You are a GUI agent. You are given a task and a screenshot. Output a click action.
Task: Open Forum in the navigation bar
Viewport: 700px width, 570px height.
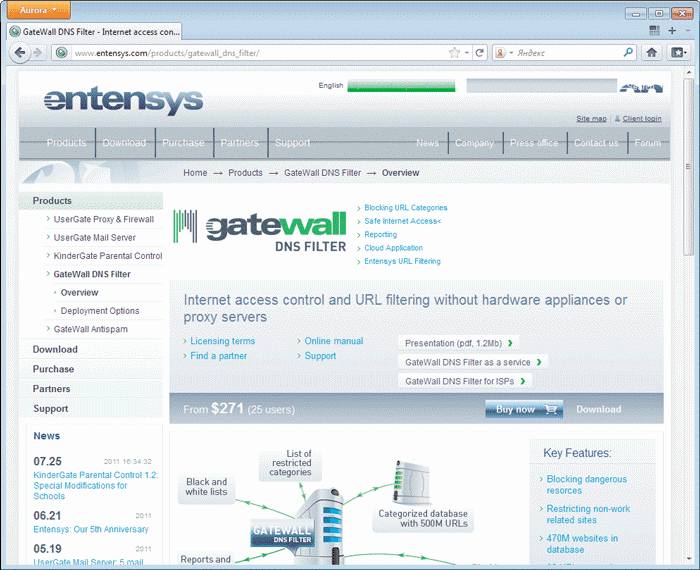pos(647,142)
